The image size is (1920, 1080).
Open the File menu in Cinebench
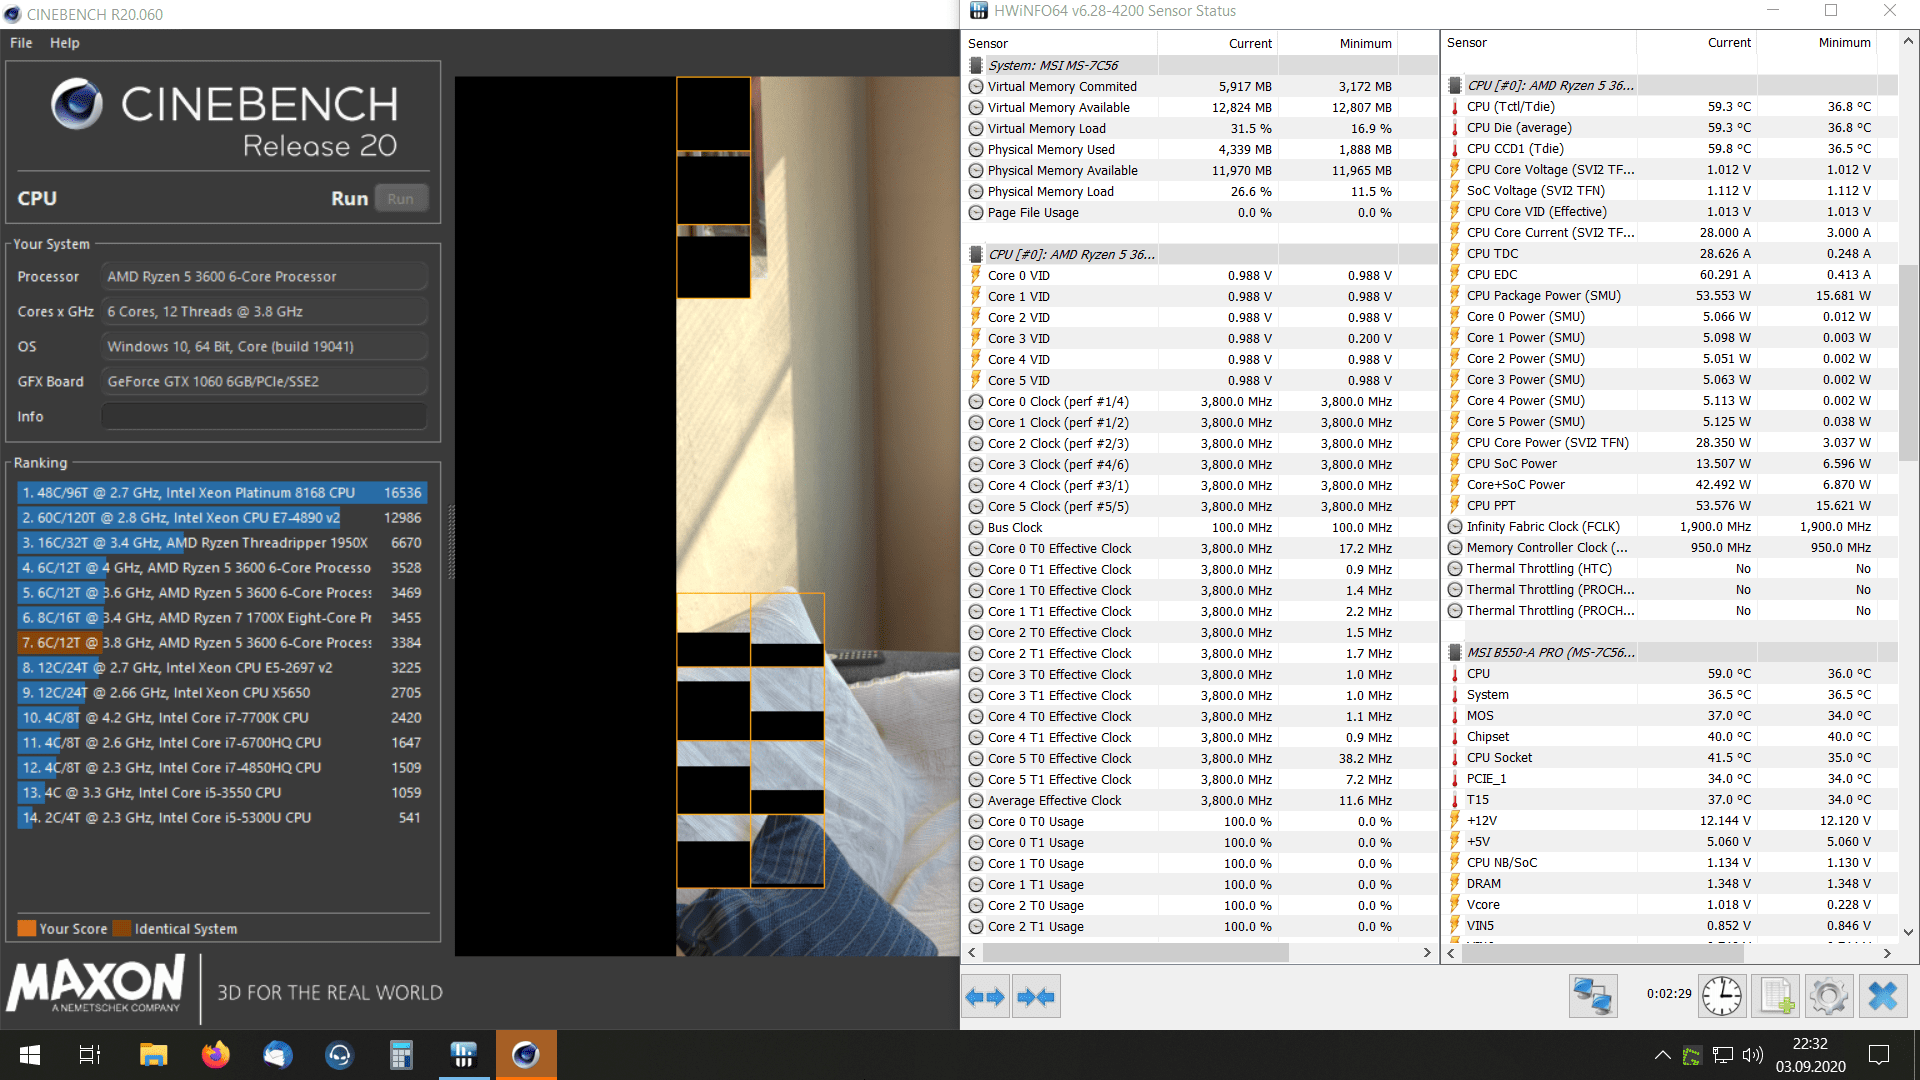[21, 43]
